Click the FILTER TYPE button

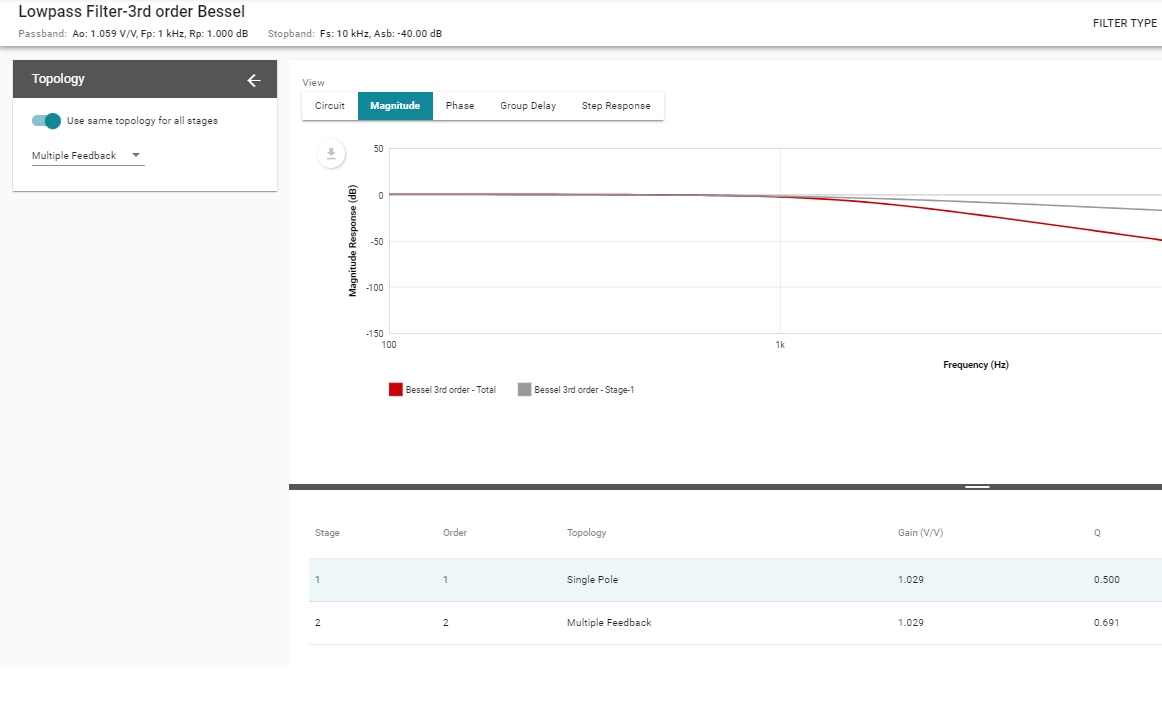tap(1125, 23)
